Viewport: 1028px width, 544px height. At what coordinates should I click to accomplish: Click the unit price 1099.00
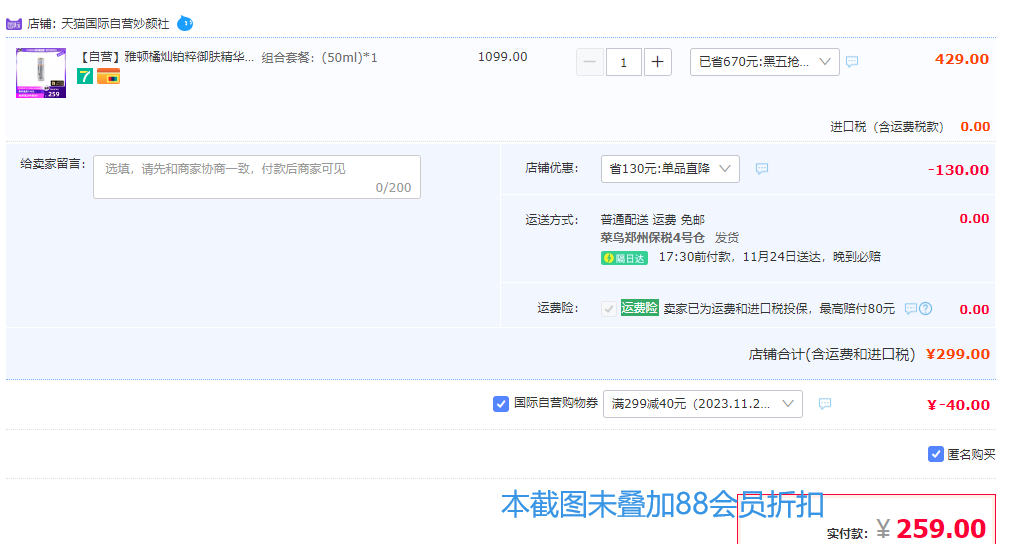click(502, 57)
